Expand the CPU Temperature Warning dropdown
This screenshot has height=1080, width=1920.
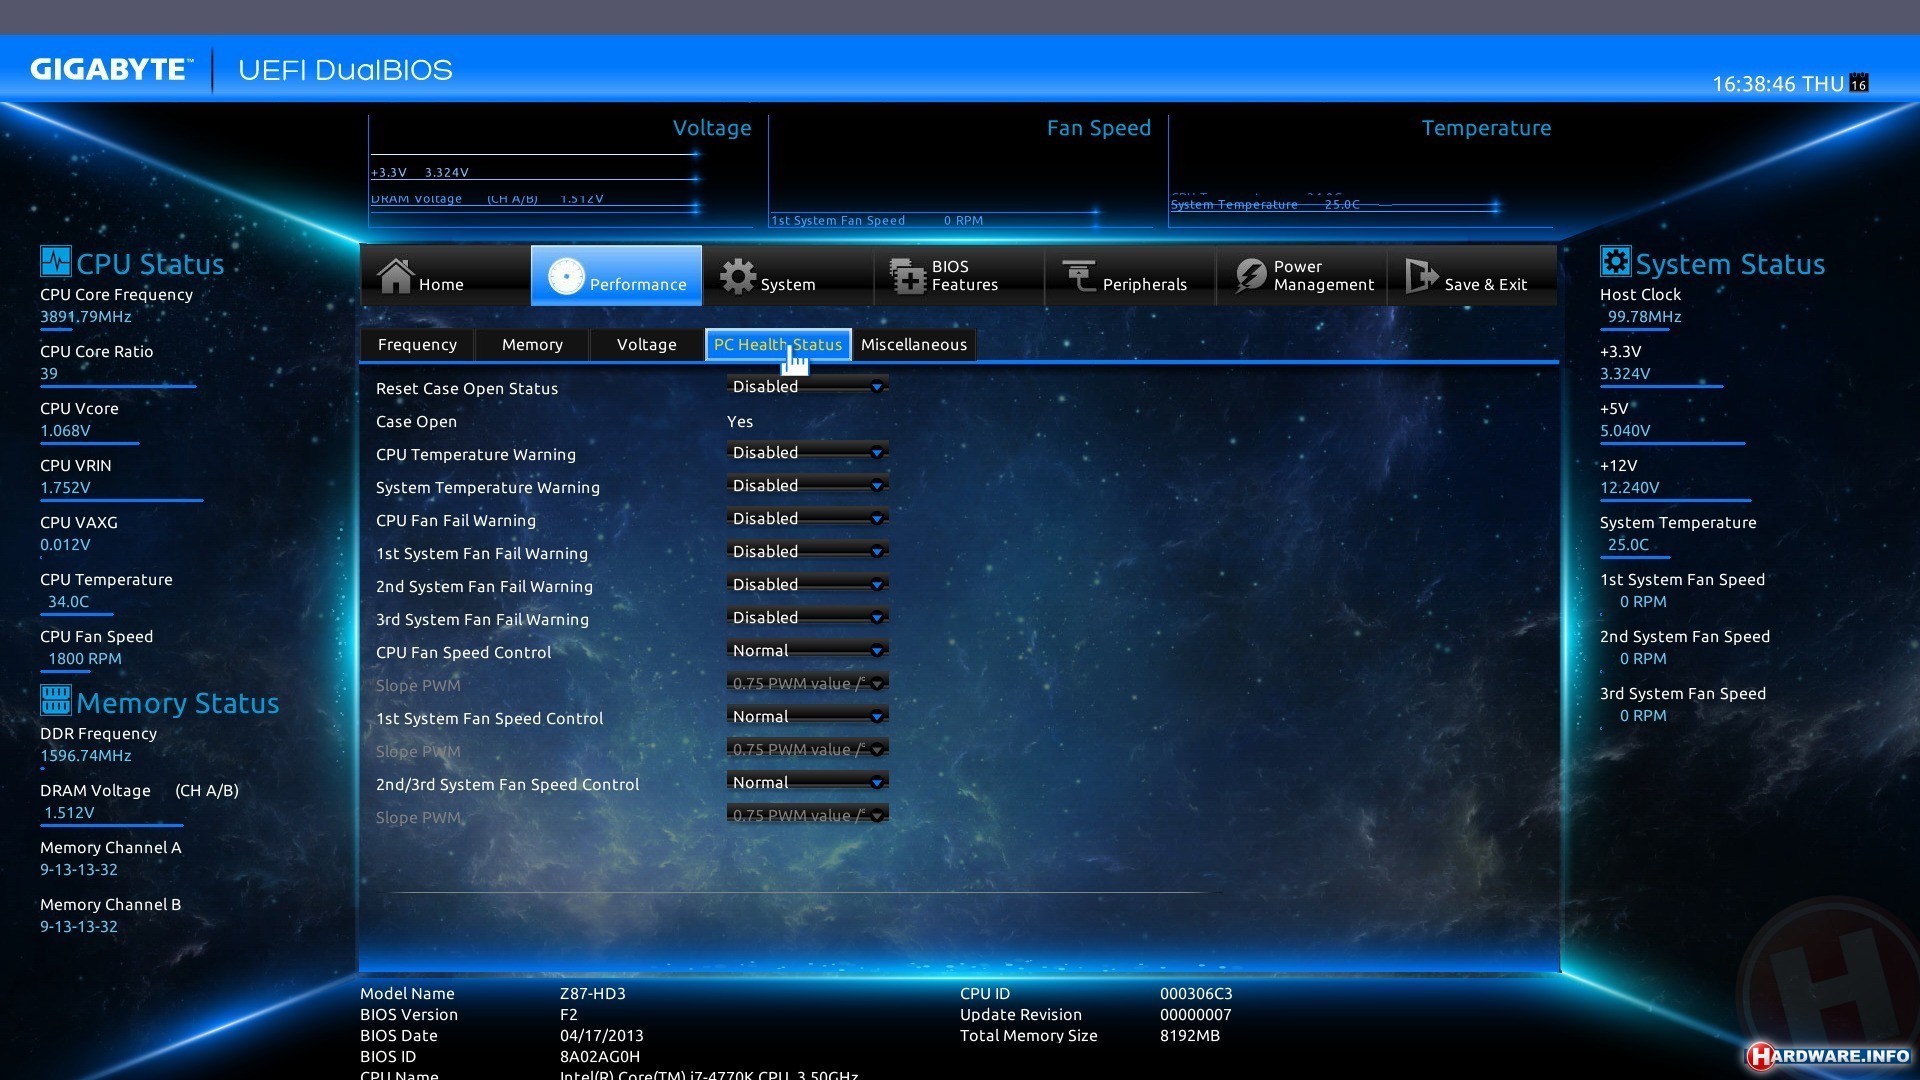click(807, 453)
